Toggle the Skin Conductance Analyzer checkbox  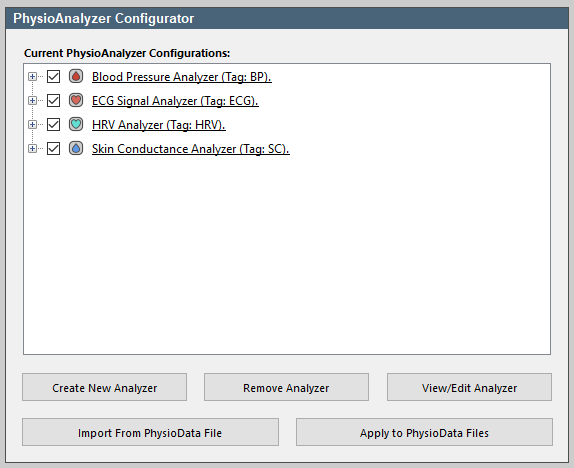click(53, 148)
